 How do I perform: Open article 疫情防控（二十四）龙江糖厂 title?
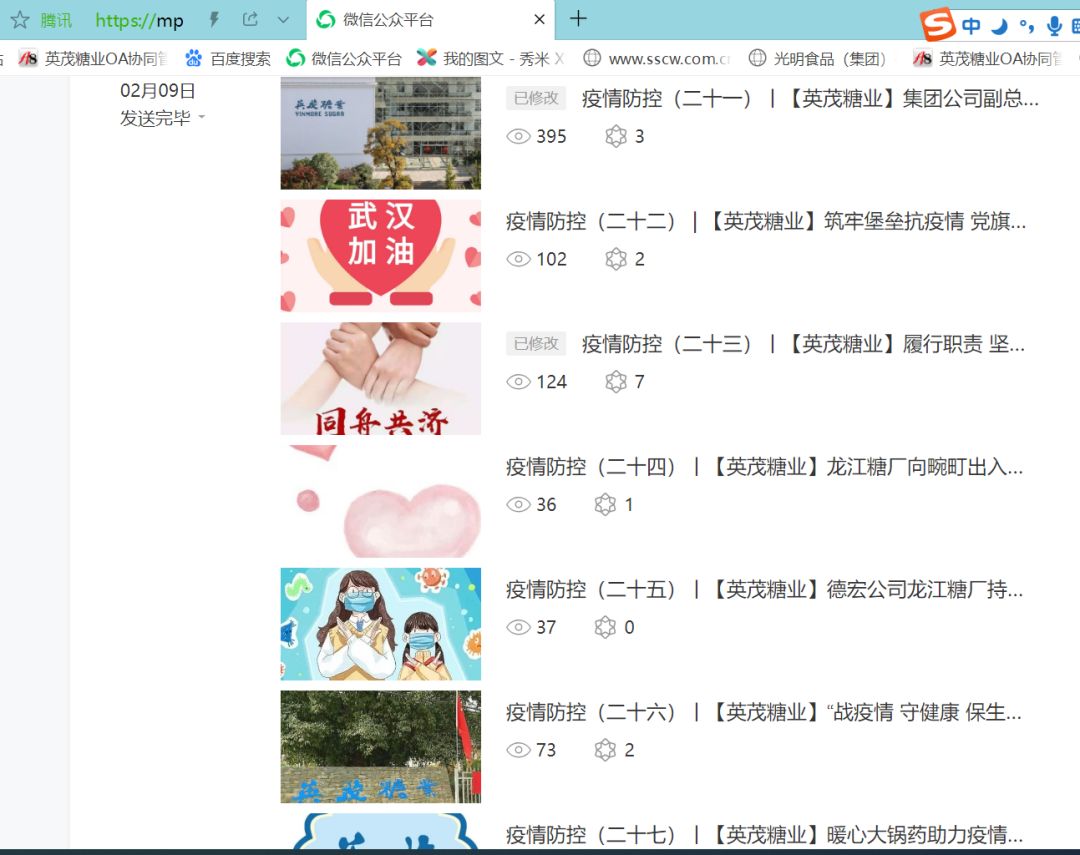tap(765, 467)
